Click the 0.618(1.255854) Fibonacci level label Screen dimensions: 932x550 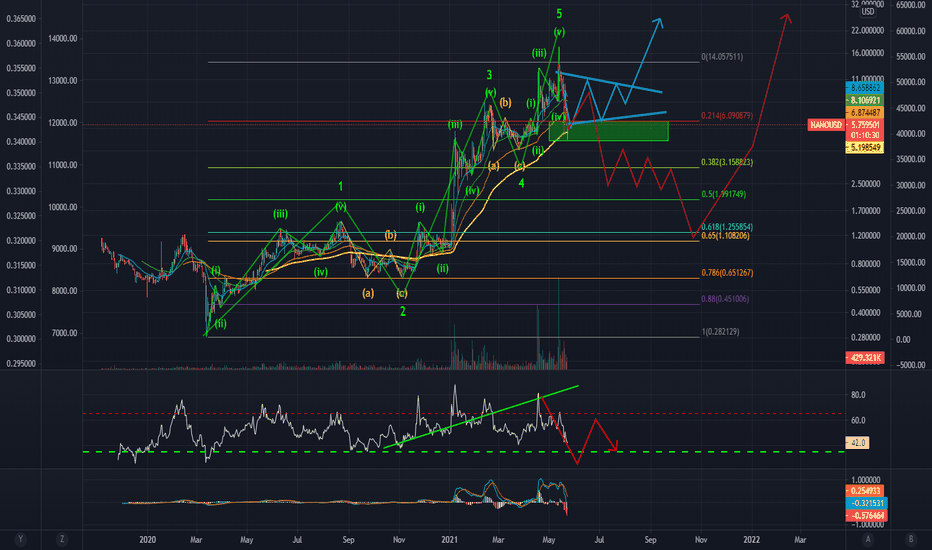coord(727,227)
